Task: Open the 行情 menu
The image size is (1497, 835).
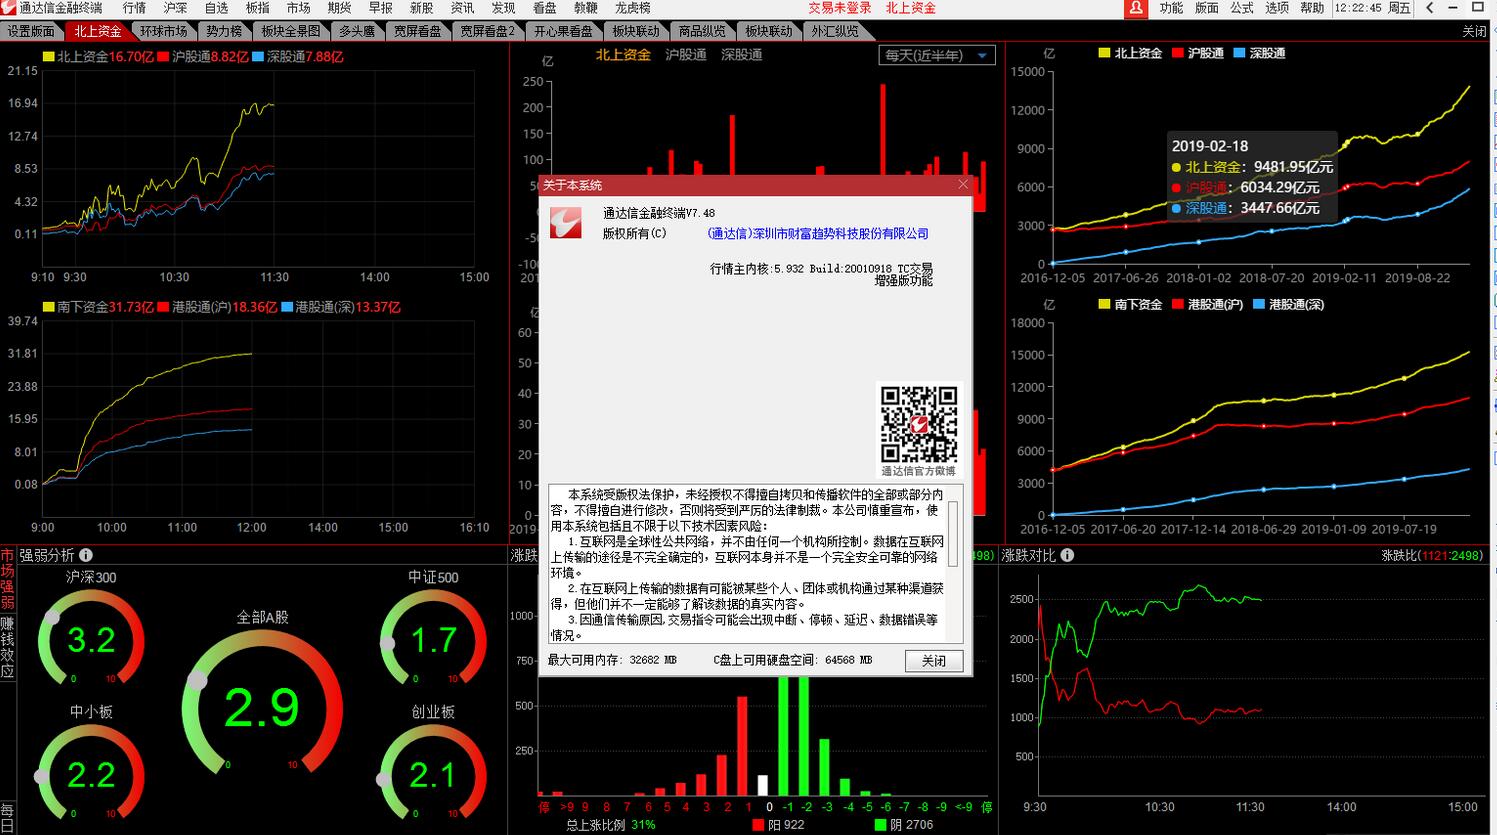Action: tap(134, 8)
